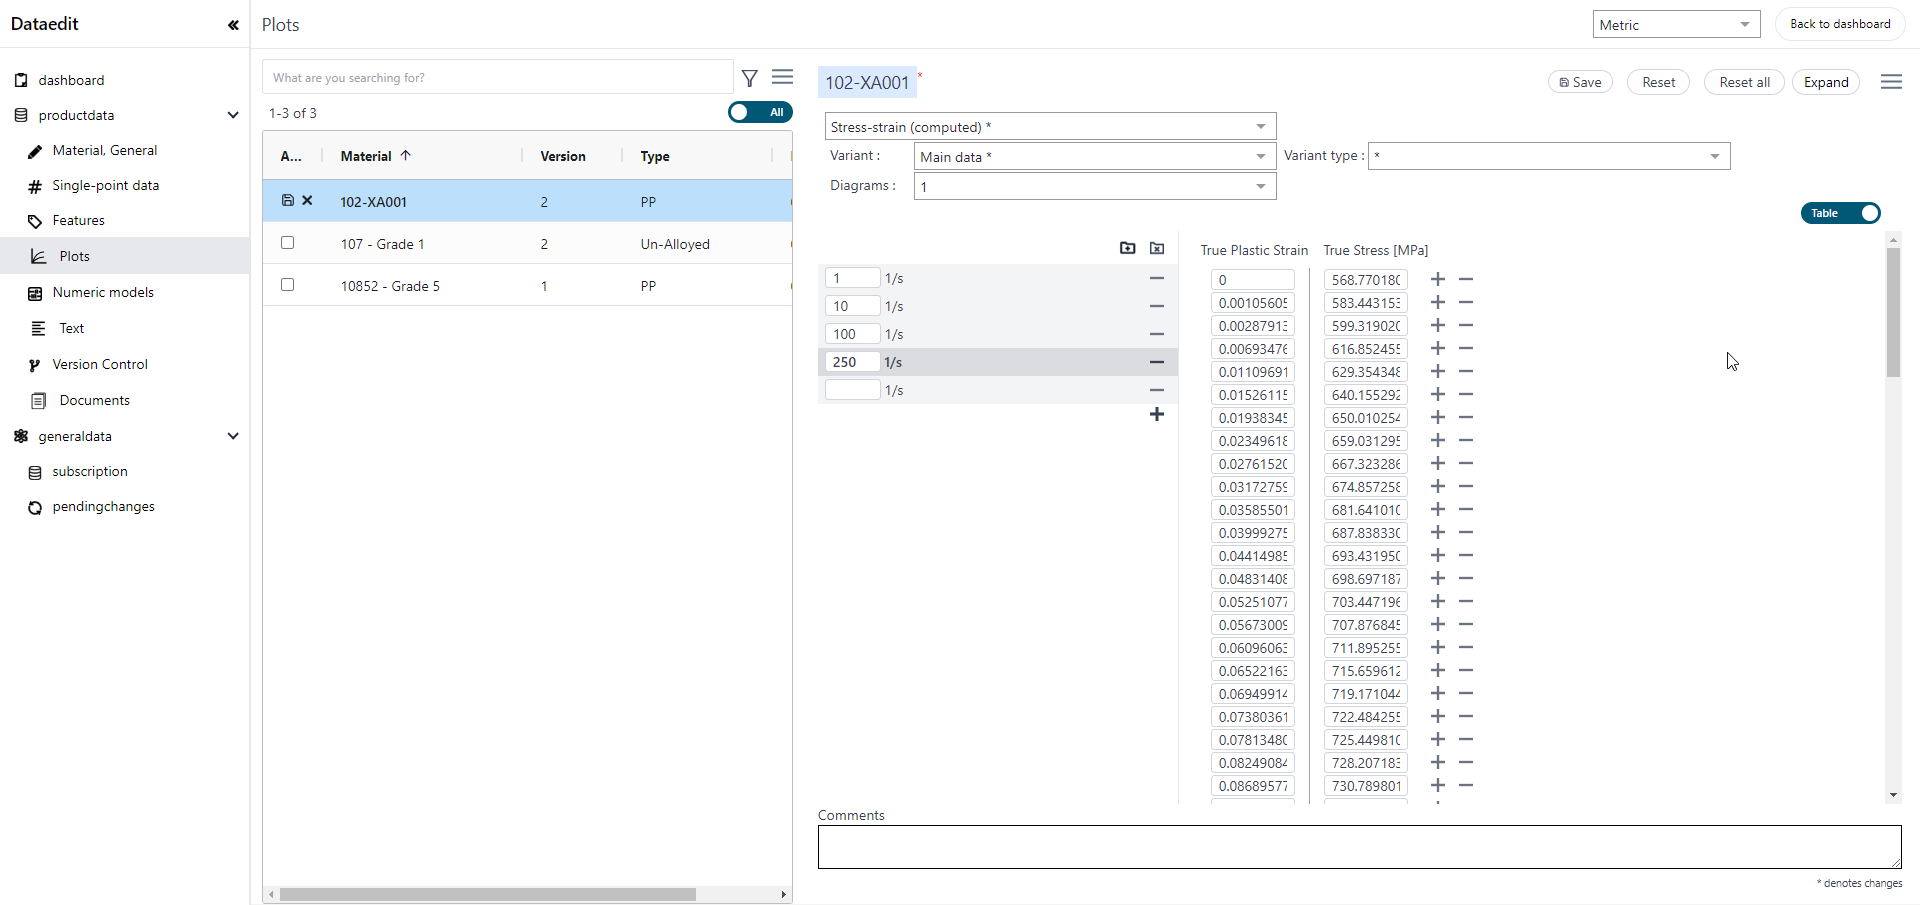This screenshot has width=1920, height=905.
Task: Open the top-right hamburger menu beside Expand
Action: 1891,82
